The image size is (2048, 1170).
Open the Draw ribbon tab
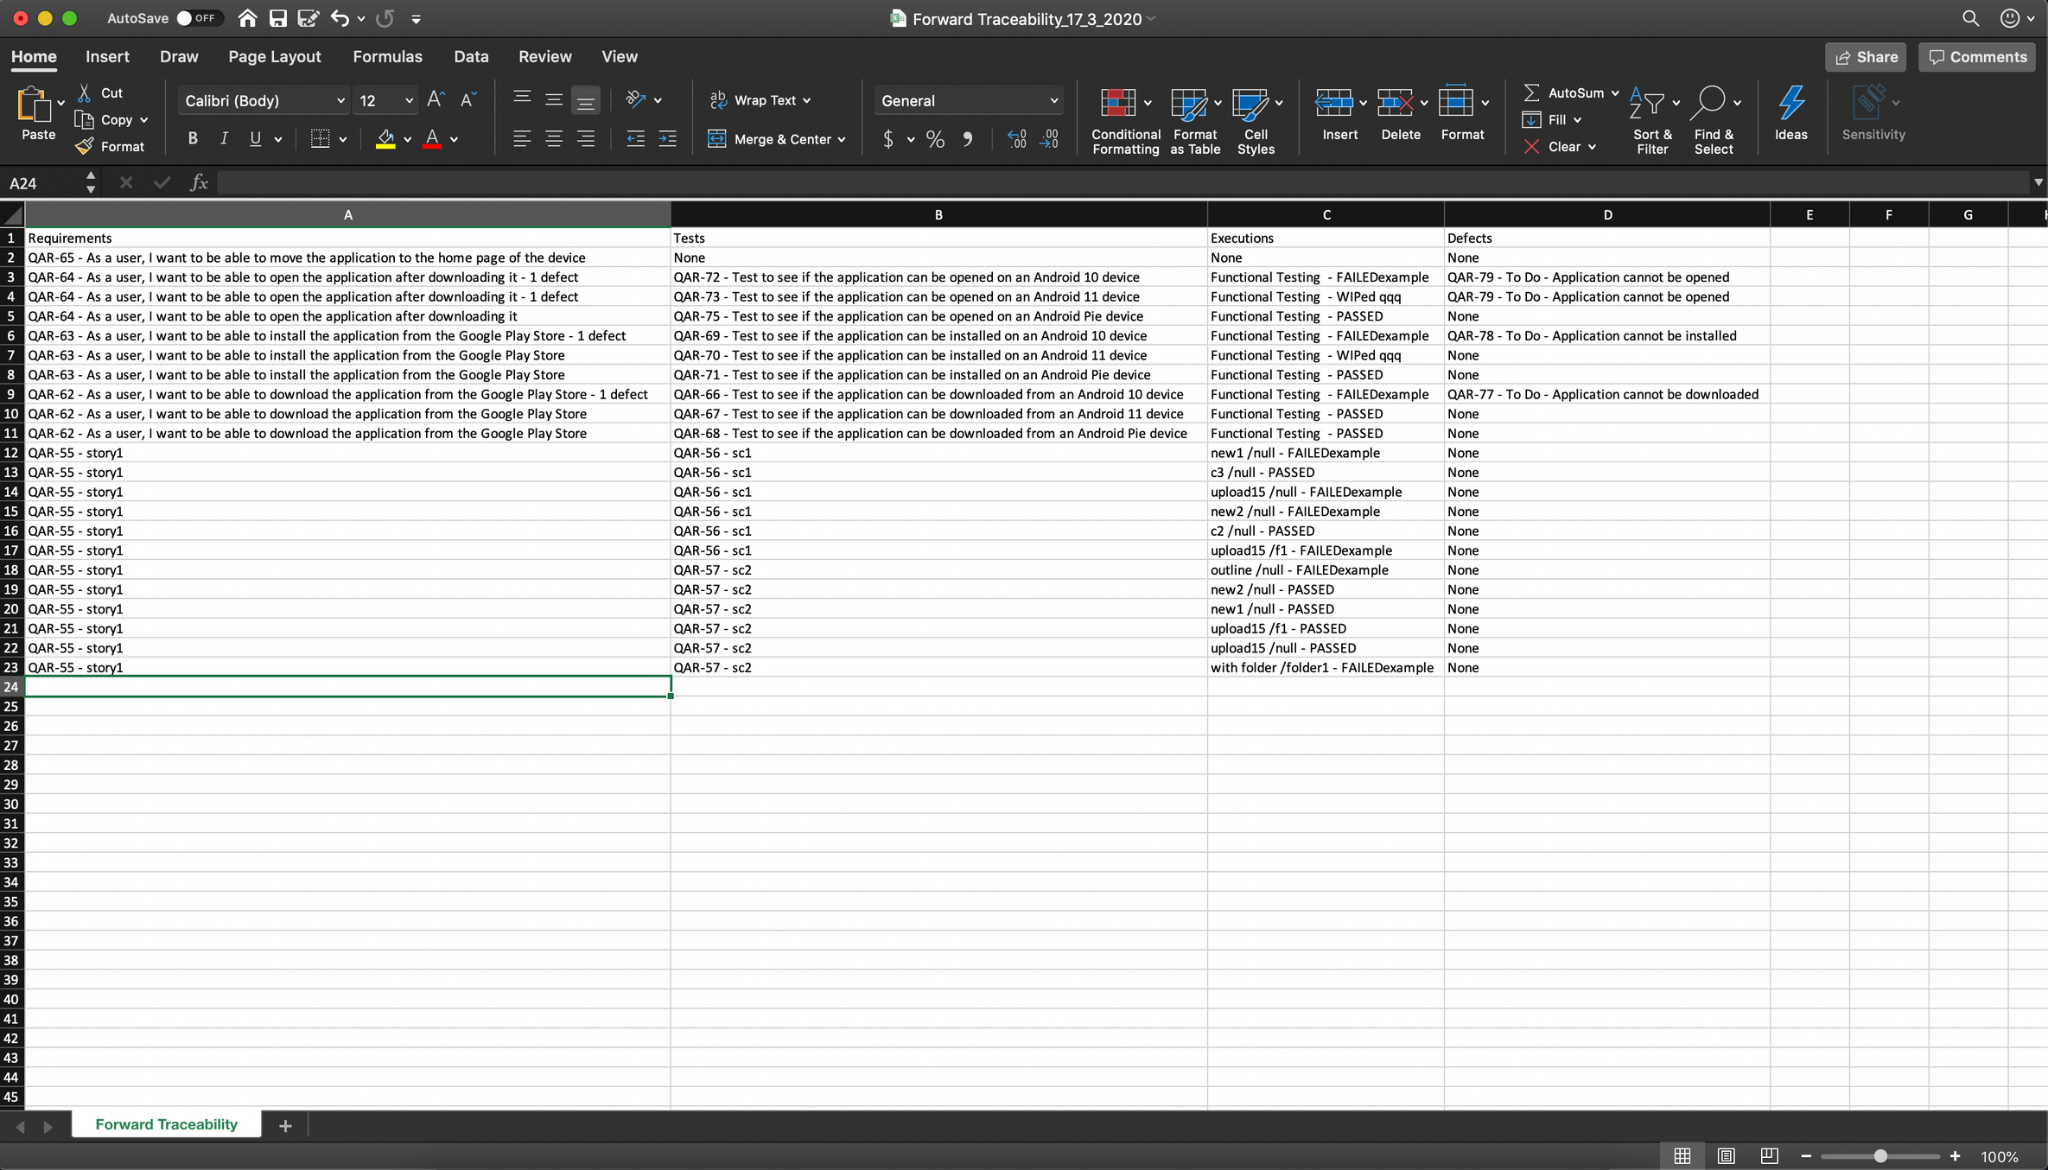(x=179, y=57)
